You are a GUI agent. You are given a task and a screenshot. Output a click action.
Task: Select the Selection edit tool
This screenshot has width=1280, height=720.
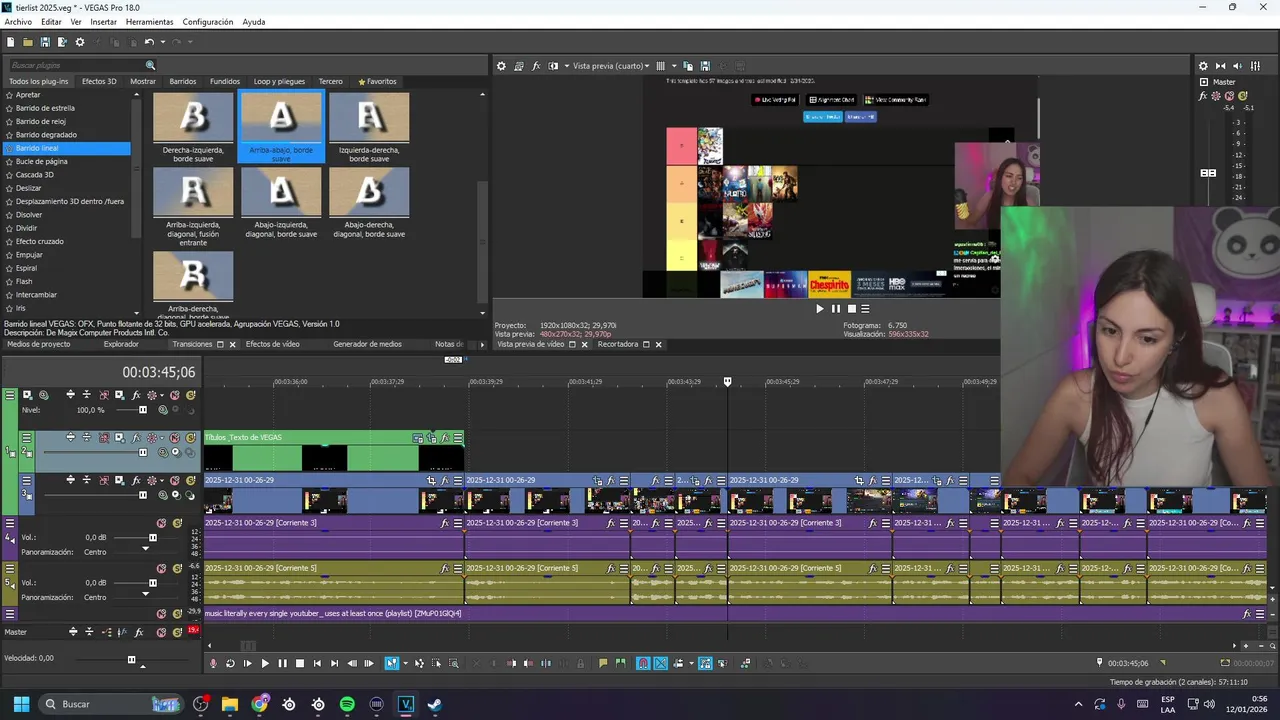[436, 663]
